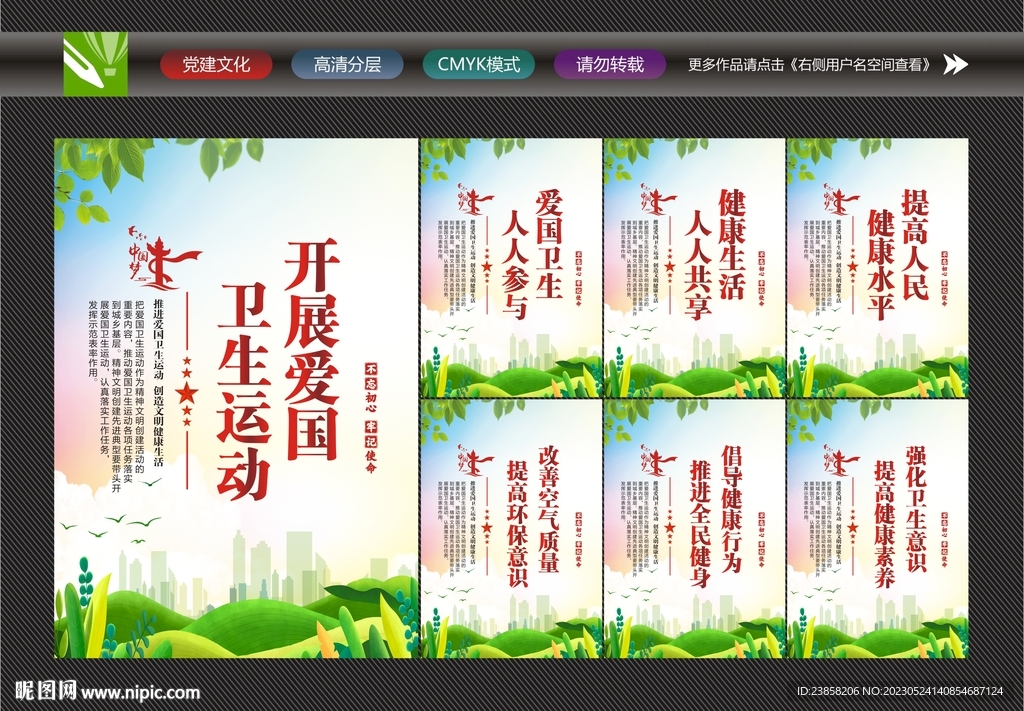Click the 中国梦 emblem on 强化卫生意识 poster
This screenshot has width=1024, height=711.
pyautogui.click(x=842, y=460)
